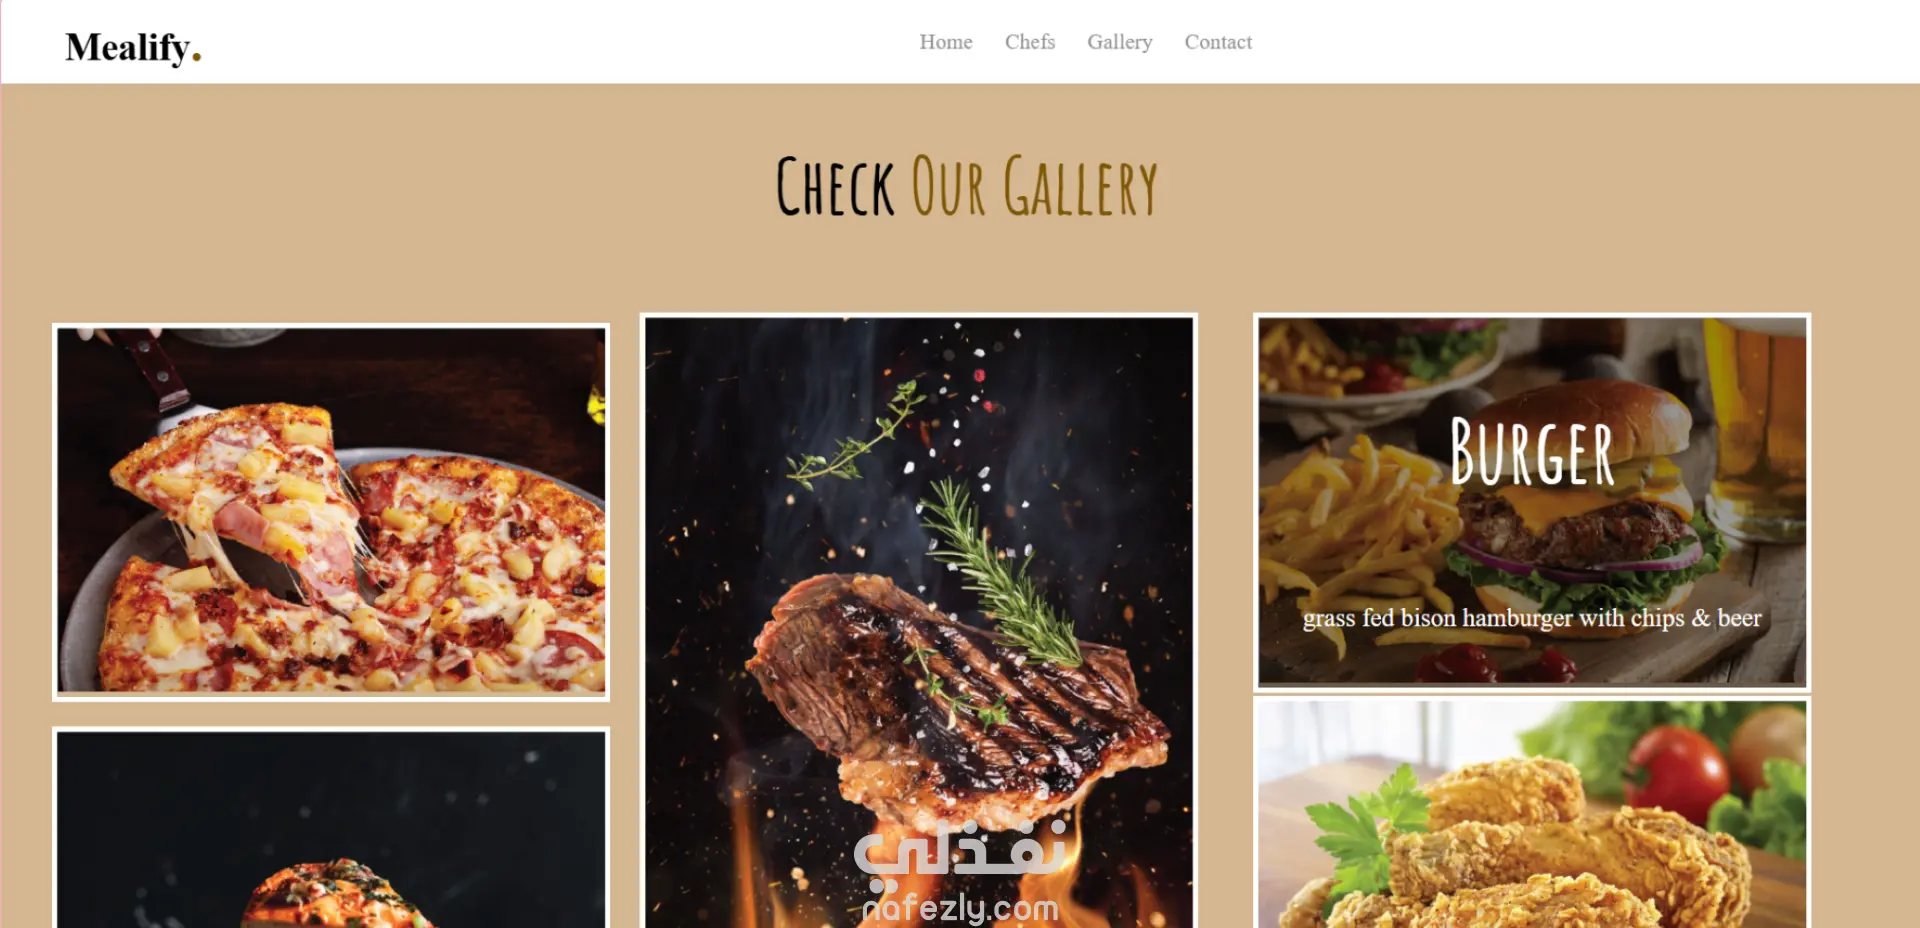Open the Burger gallery card
This screenshot has width=1920, height=928.
coord(1531,501)
